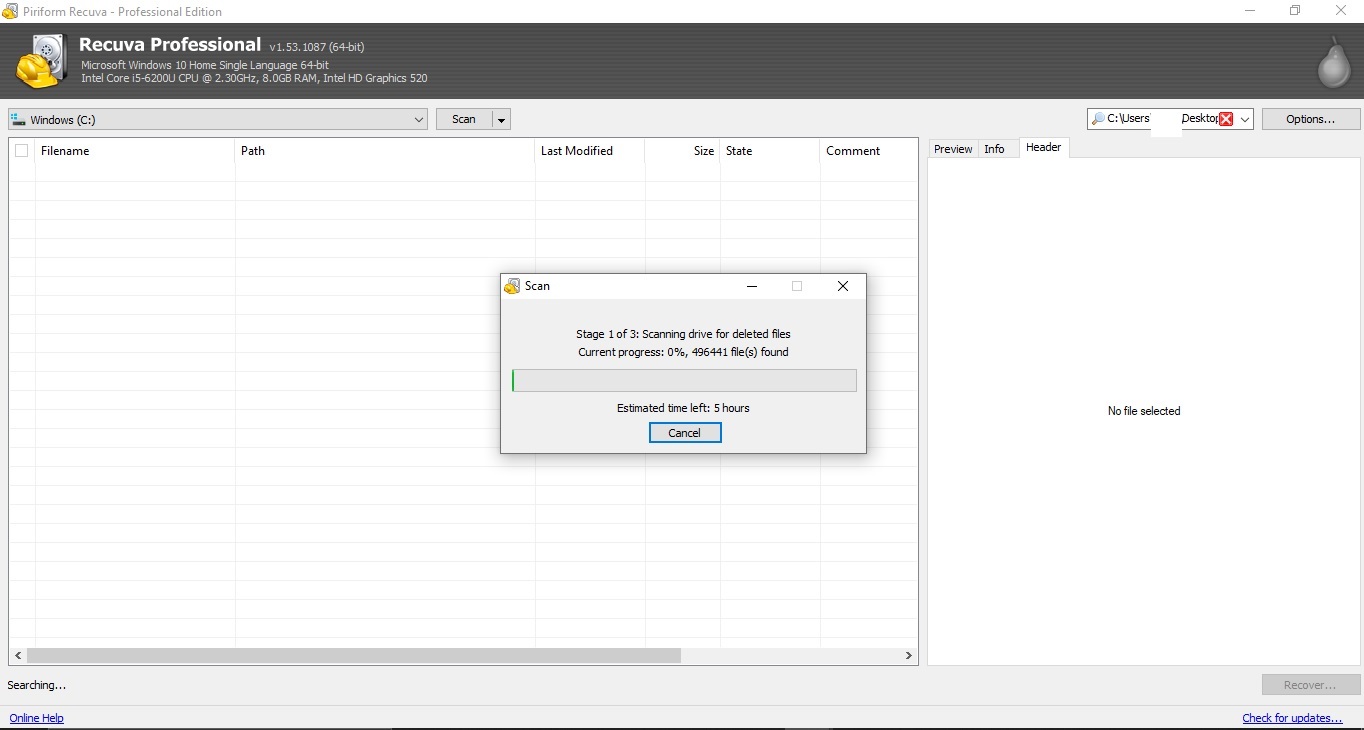
Task: Tick the select-all checkbox in header
Action: [x=21, y=151]
